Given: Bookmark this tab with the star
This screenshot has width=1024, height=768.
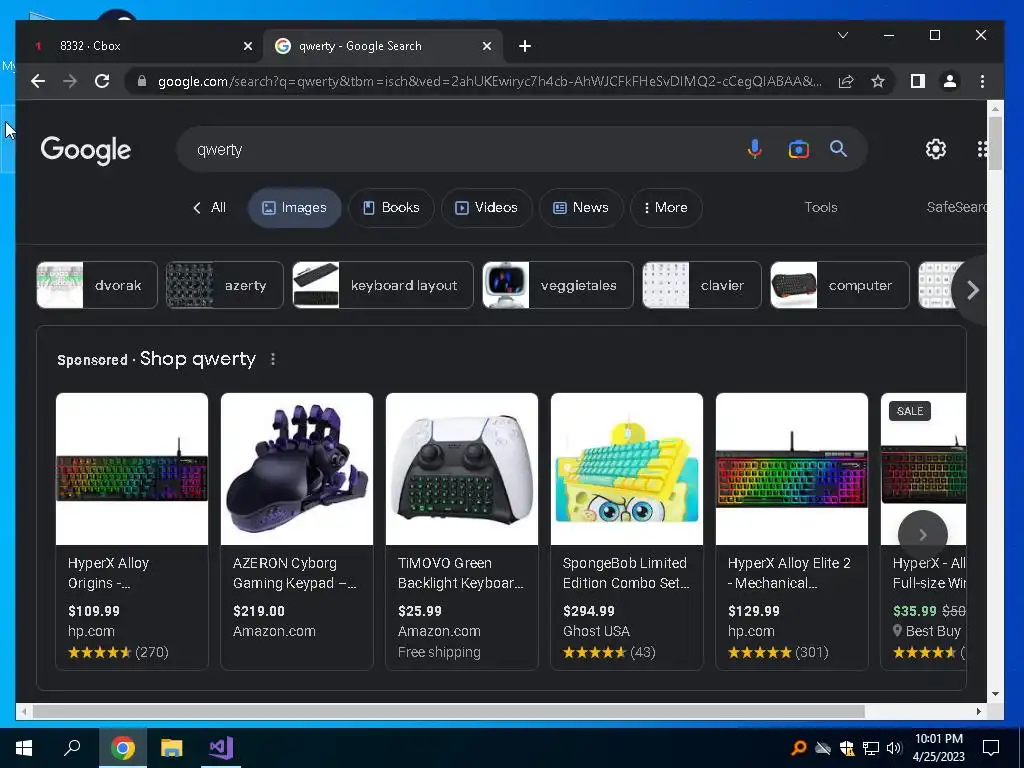Looking at the screenshot, I should pyautogui.click(x=878, y=81).
